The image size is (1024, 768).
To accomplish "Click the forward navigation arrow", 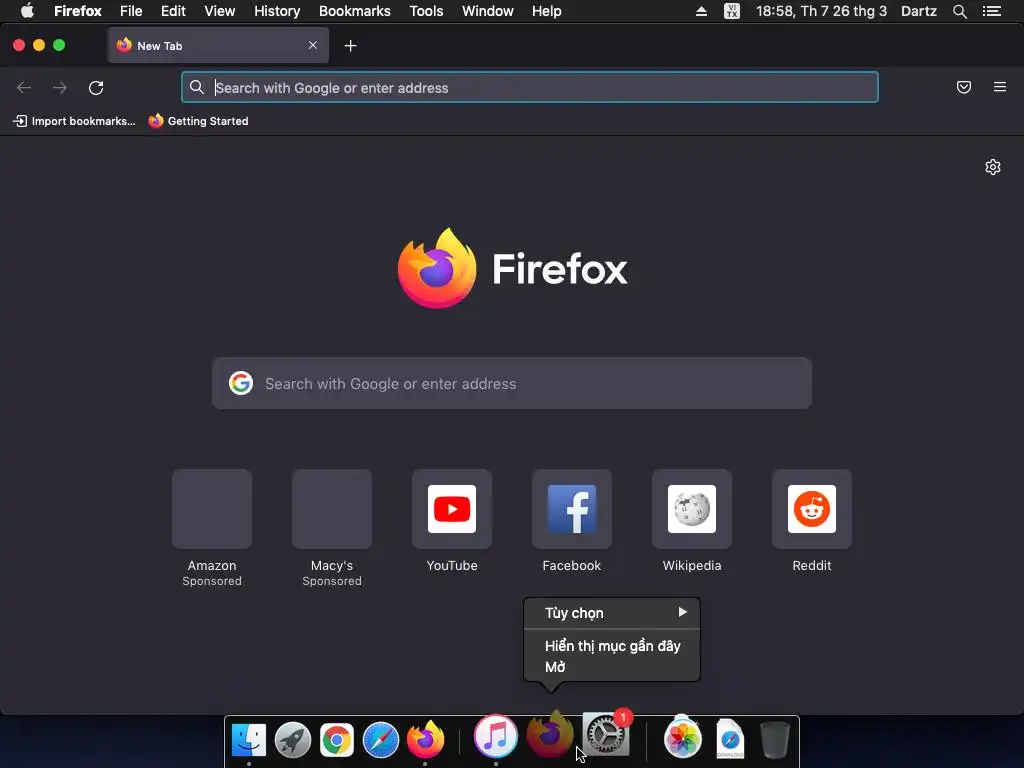I will [x=60, y=88].
